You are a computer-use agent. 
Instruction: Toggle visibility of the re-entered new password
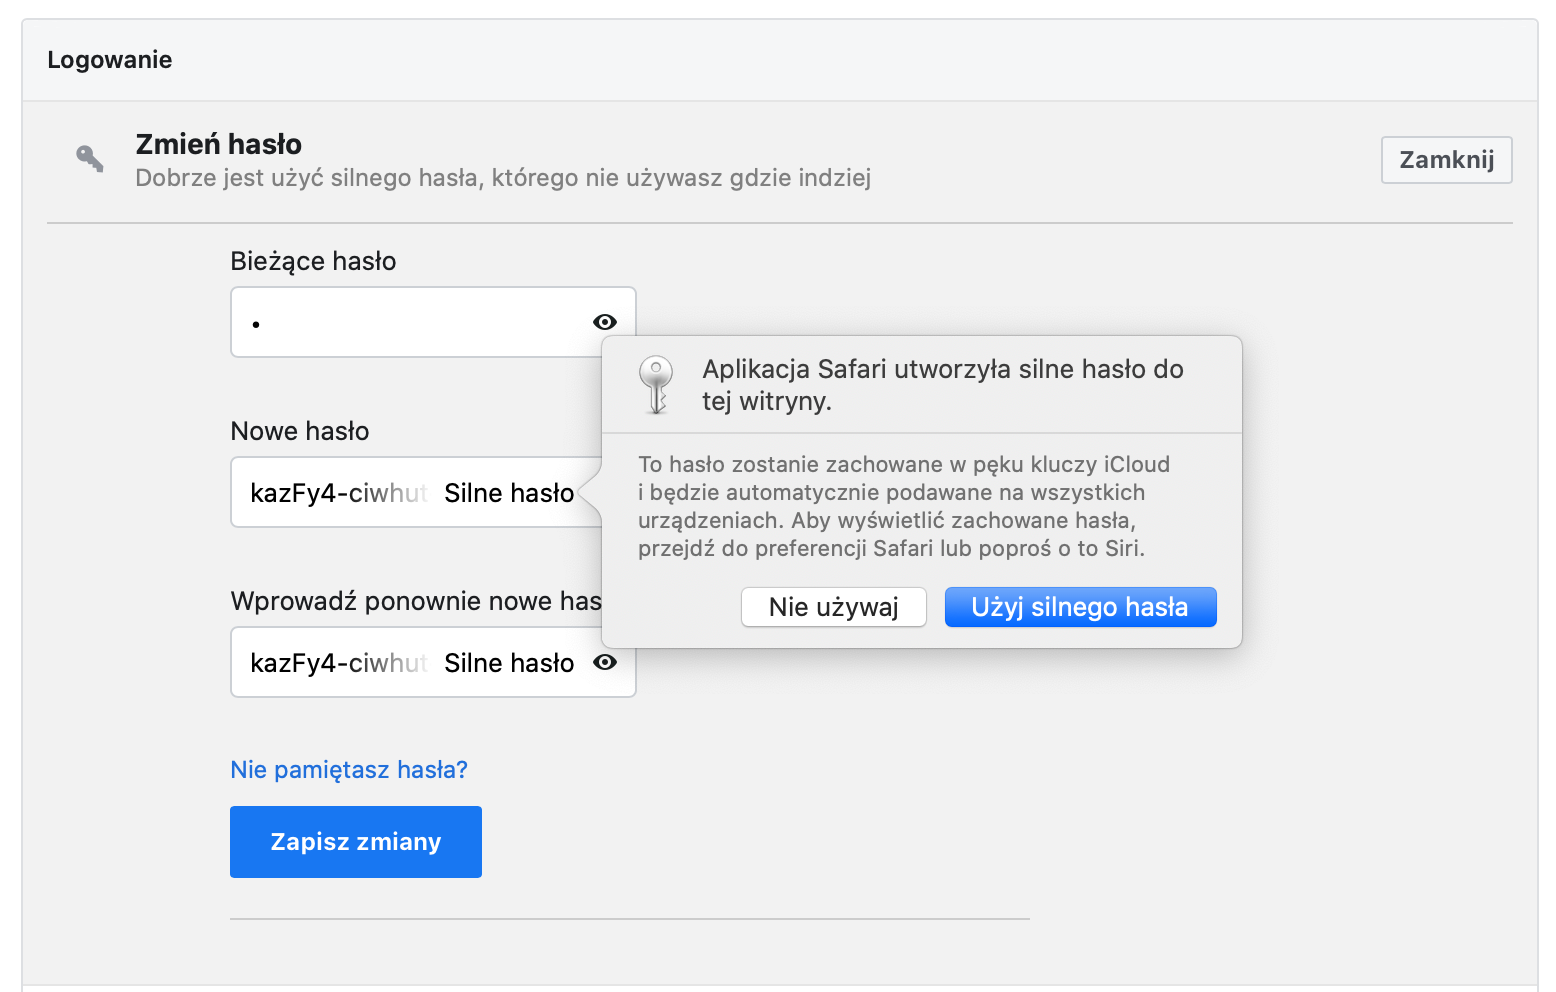click(604, 662)
